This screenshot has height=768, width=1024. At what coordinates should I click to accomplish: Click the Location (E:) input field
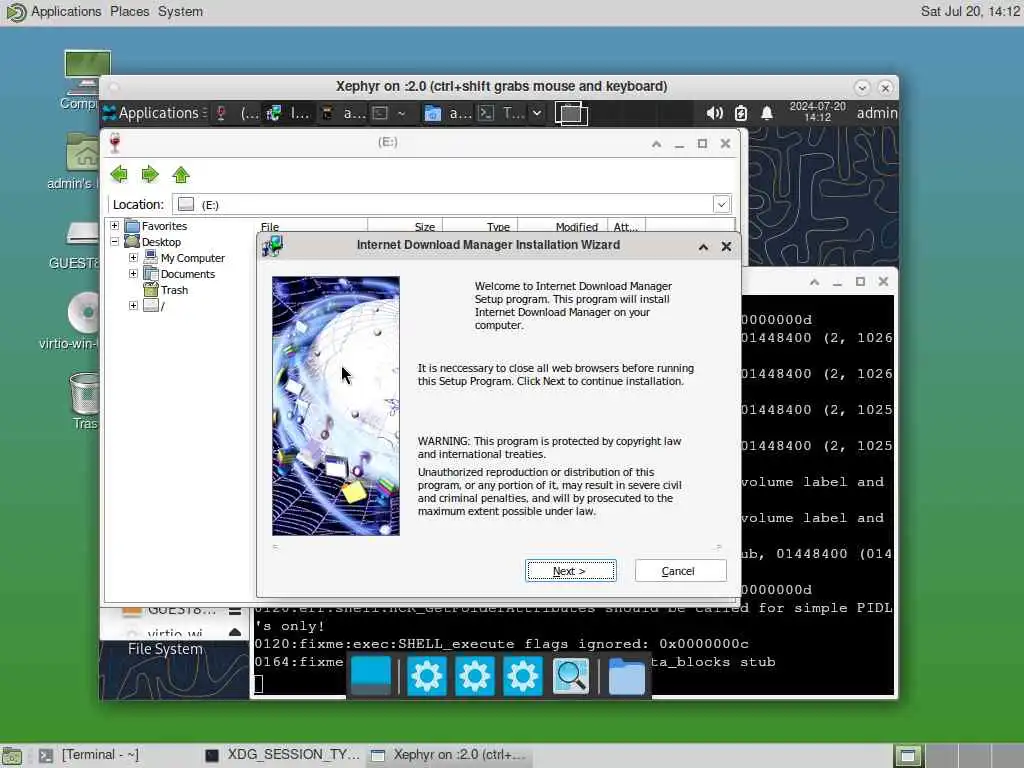click(451, 204)
